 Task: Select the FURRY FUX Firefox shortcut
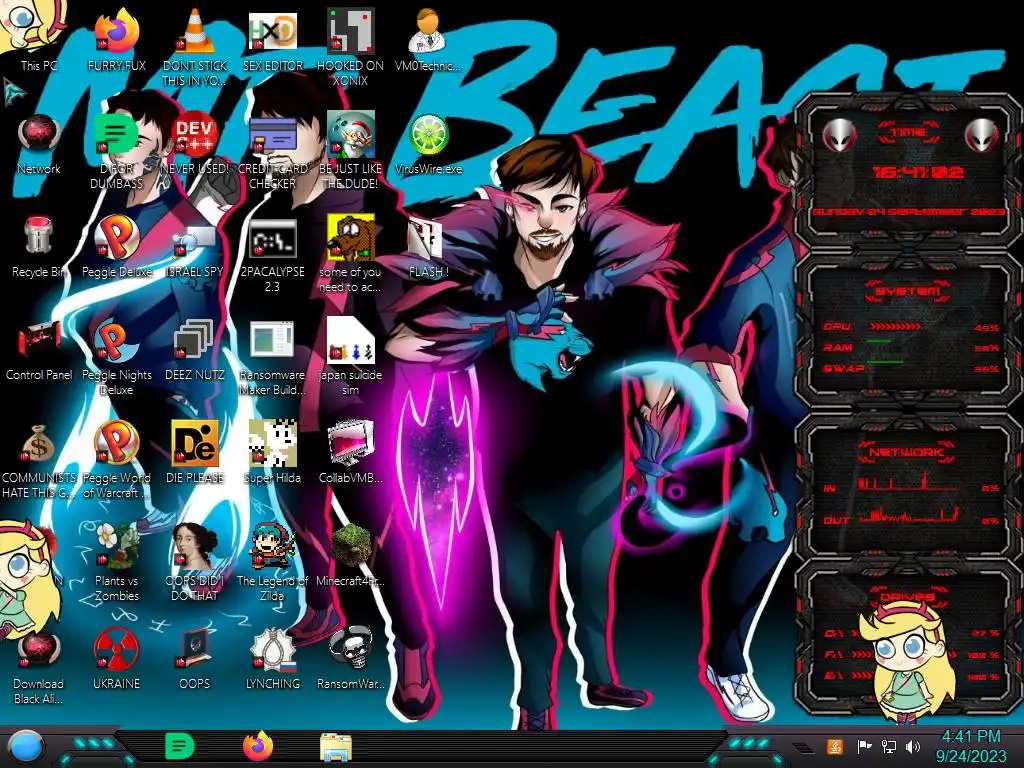click(x=116, y=40)
